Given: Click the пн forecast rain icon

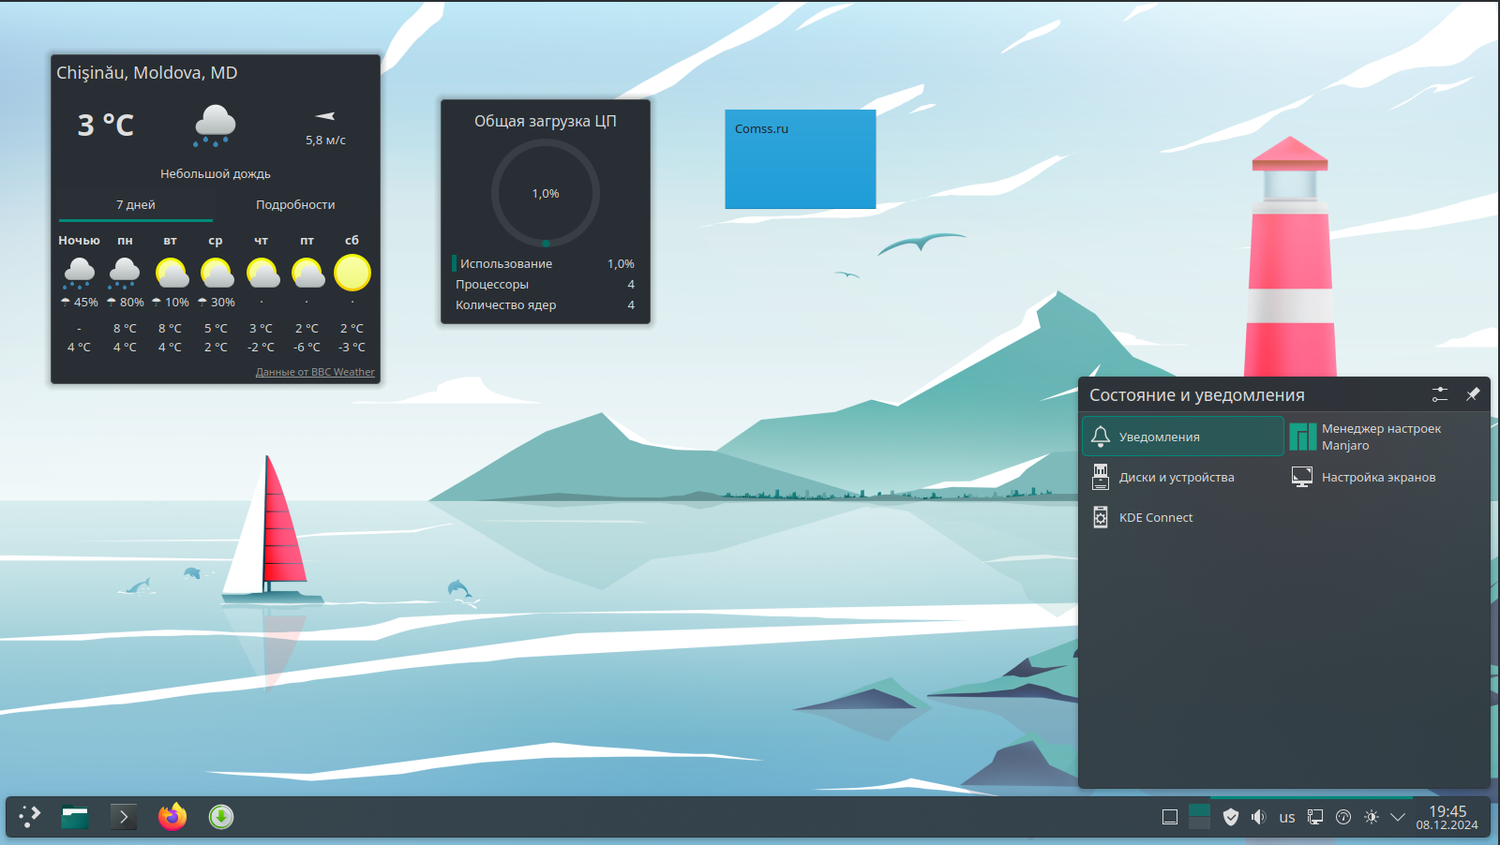Looking at the screenshot, I should click(125, 272).
